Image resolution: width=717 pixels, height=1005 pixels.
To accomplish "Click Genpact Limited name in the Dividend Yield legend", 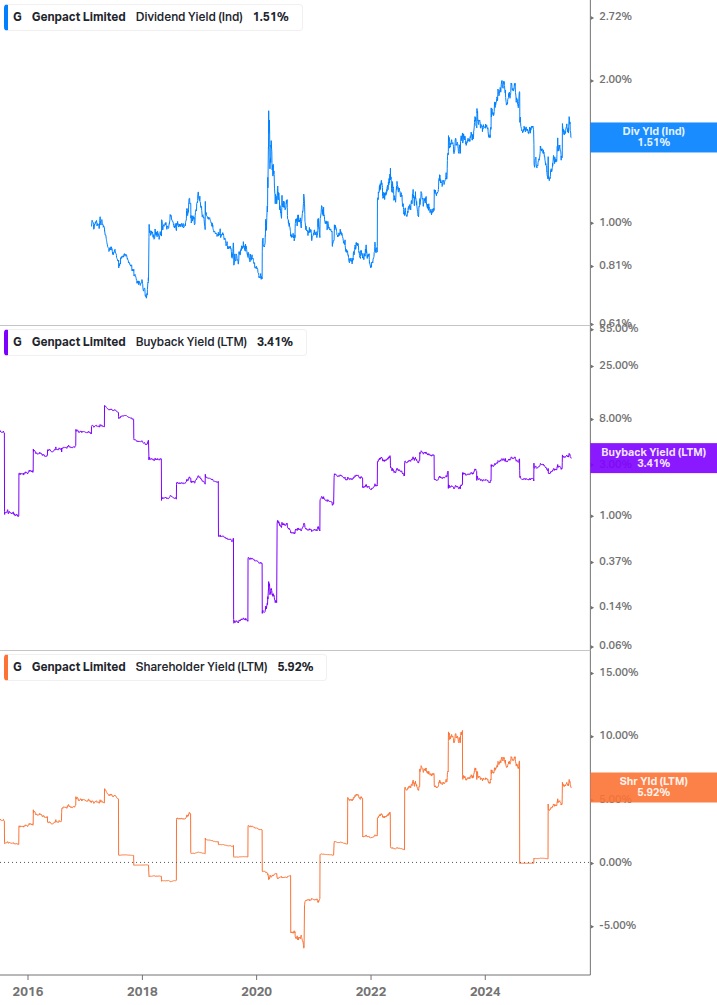I will 79,17.
